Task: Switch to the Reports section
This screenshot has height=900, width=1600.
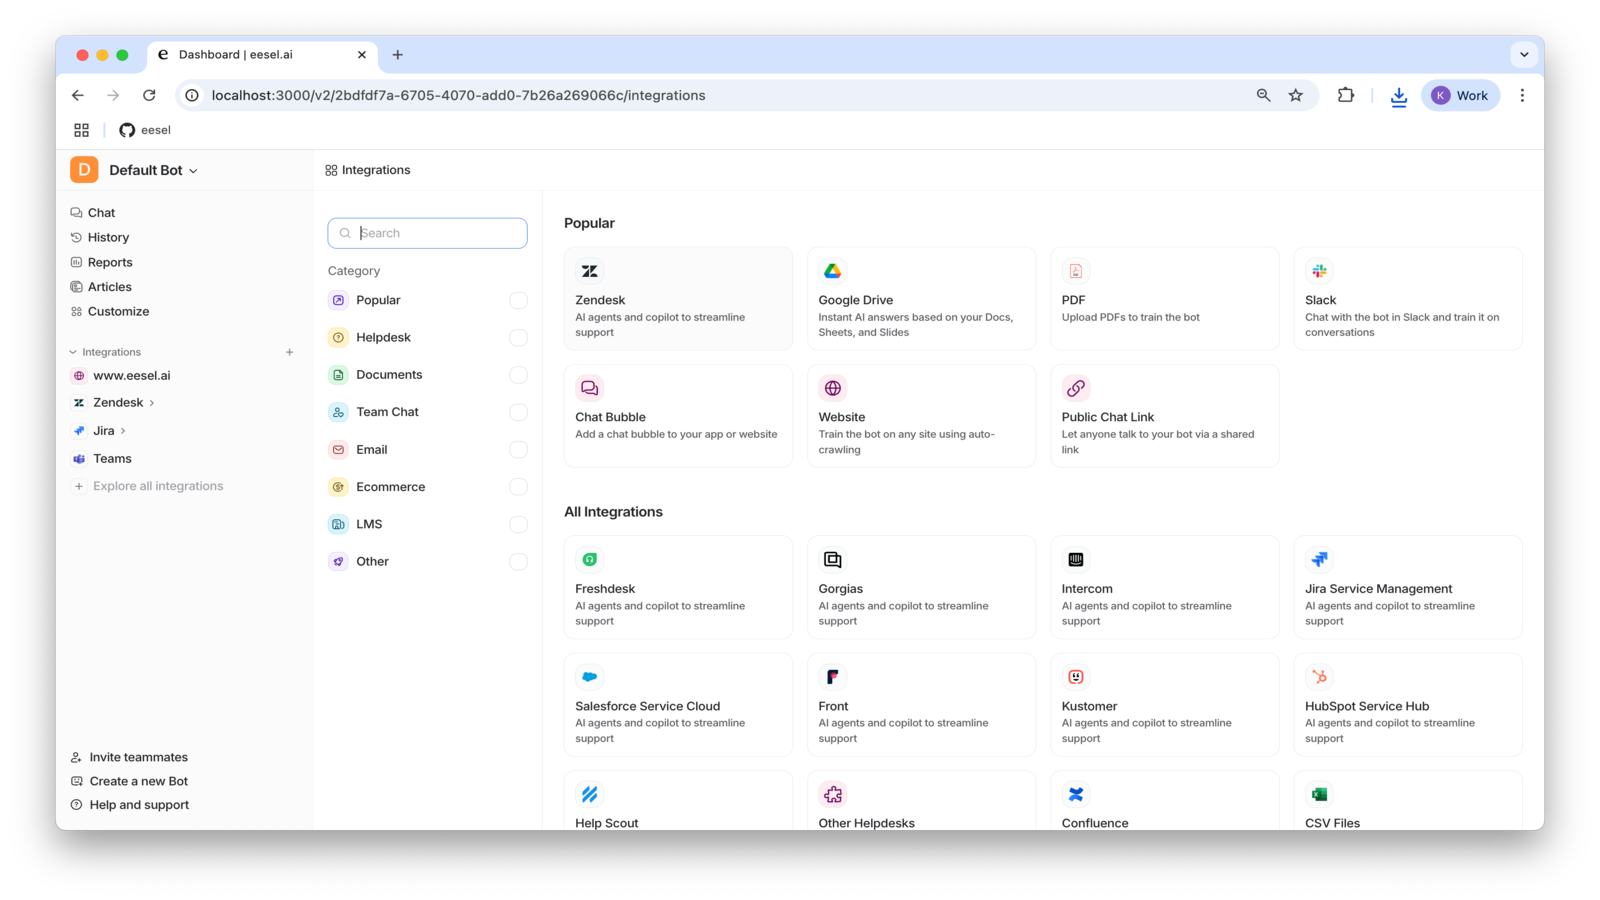Action: tap(110, 261)
